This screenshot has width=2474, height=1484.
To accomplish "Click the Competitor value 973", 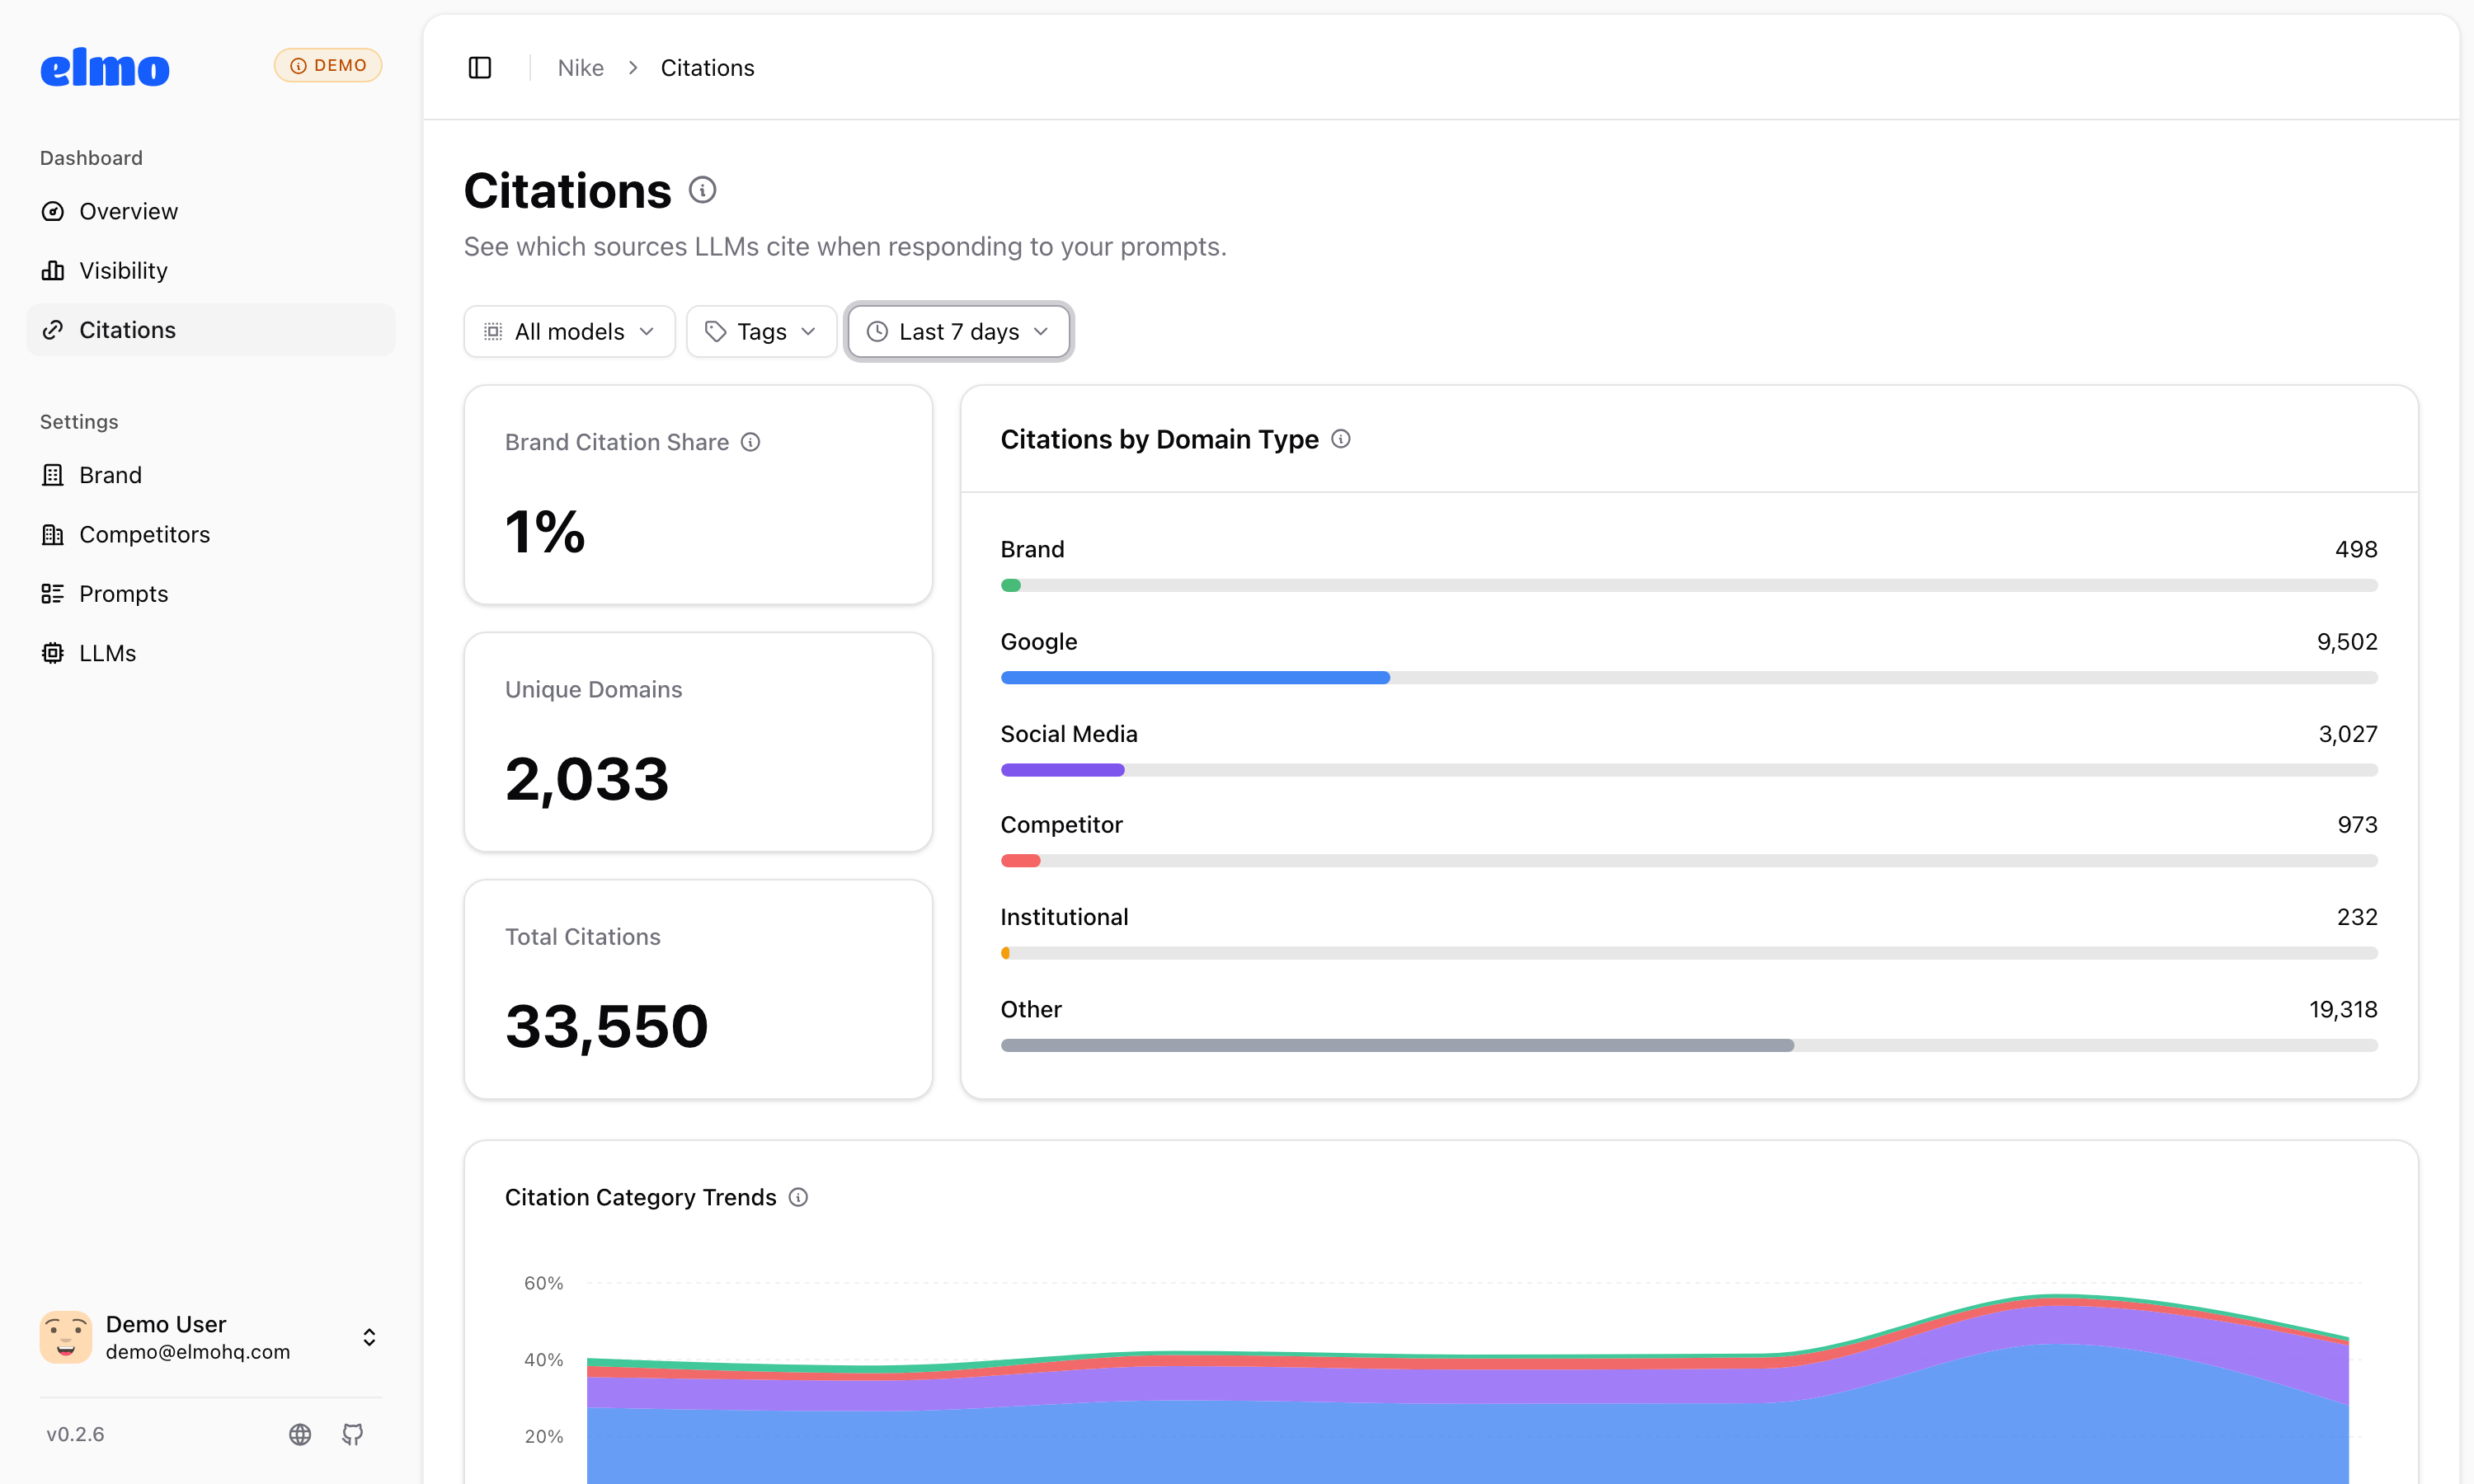I will 2357,825.
